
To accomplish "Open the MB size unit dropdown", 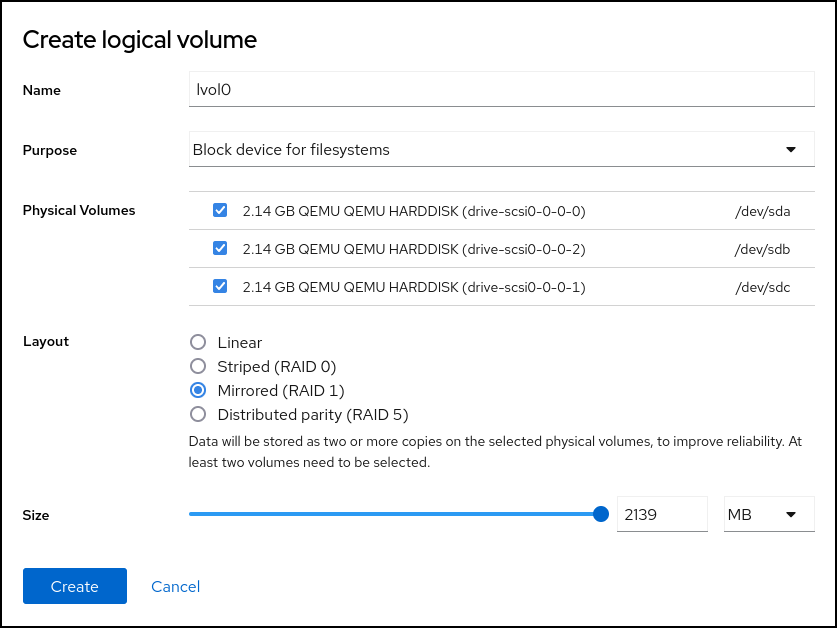I will pyautogui.click(x=767, y=514).
